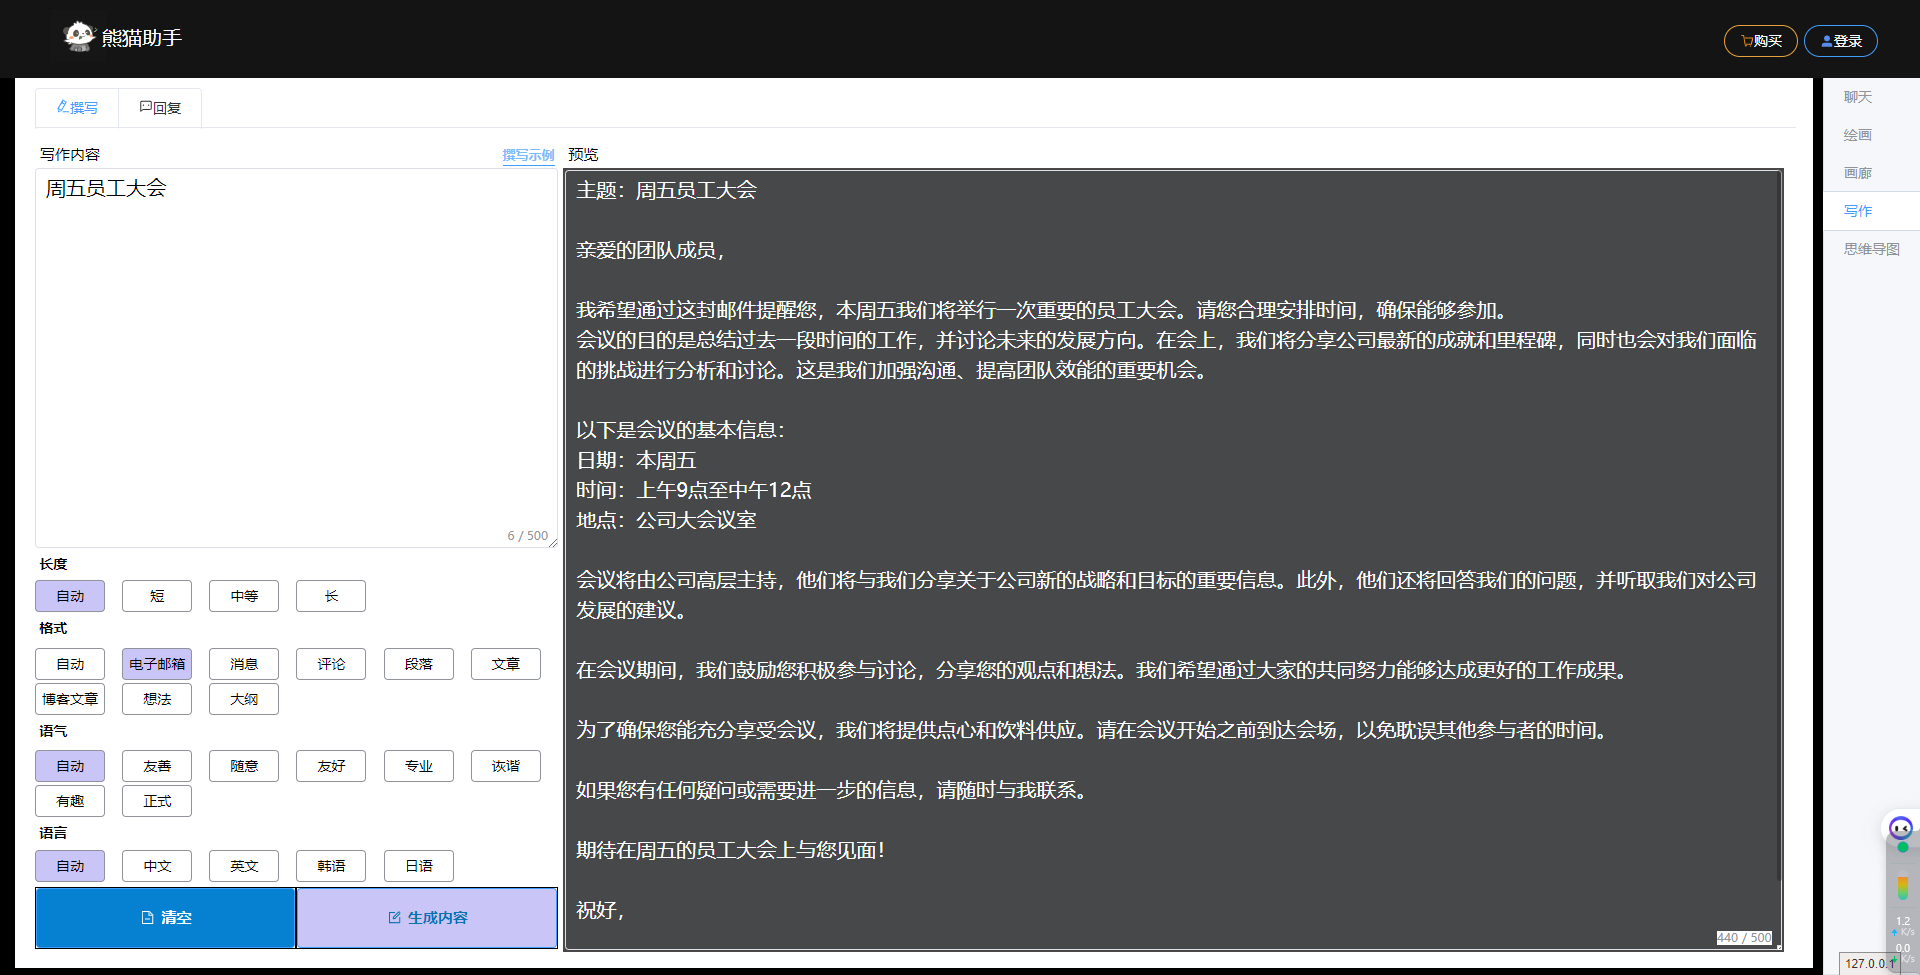The width and height of the screenshot is (1920, 975).
Task: Set length option to 短
Action: (x=157, y=596)
